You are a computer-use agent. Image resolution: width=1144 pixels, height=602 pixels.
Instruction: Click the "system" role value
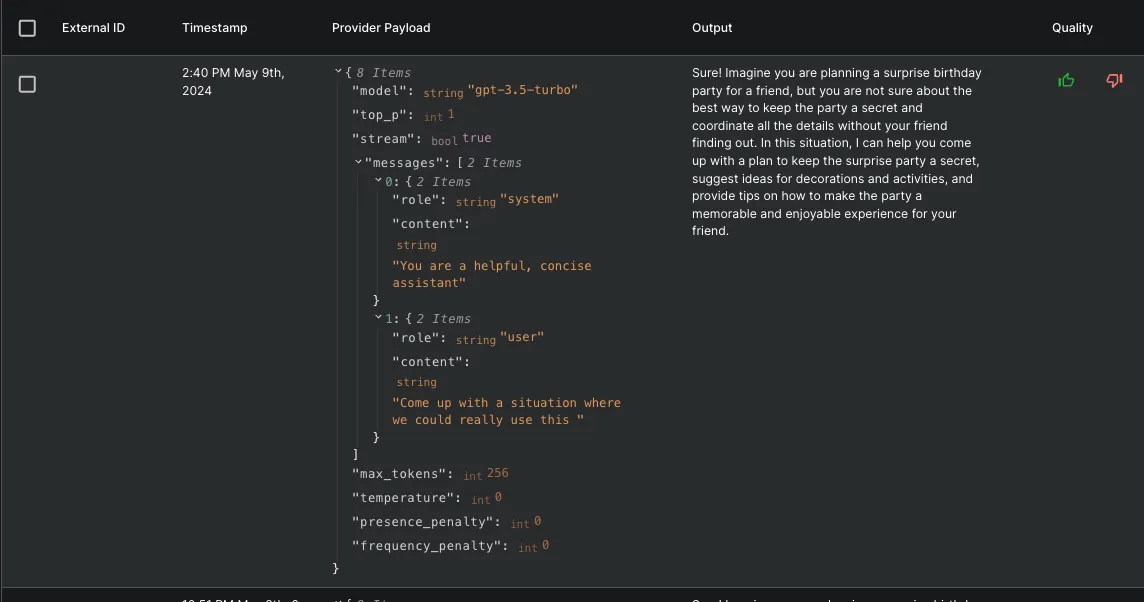(529, 198)
